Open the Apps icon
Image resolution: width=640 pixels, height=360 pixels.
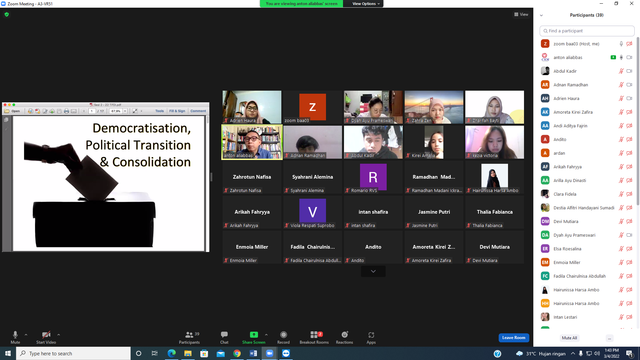pos(371,335)
